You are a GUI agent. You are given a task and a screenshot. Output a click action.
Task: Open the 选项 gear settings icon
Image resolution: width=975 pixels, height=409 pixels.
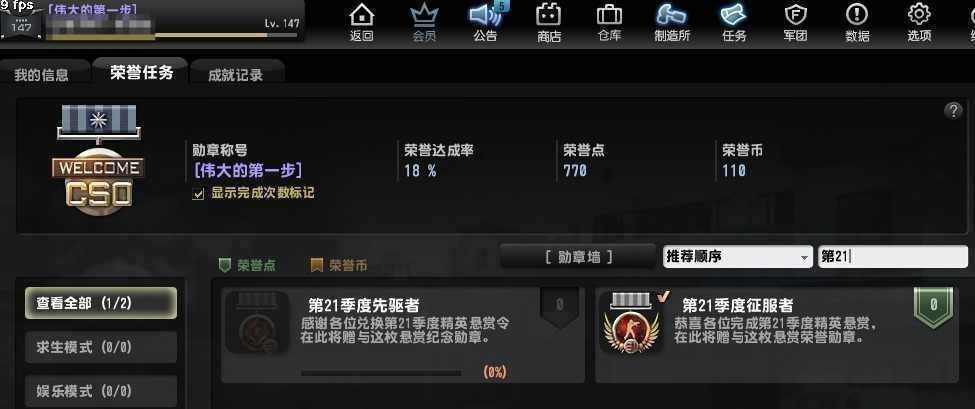[x=919, y=16]
